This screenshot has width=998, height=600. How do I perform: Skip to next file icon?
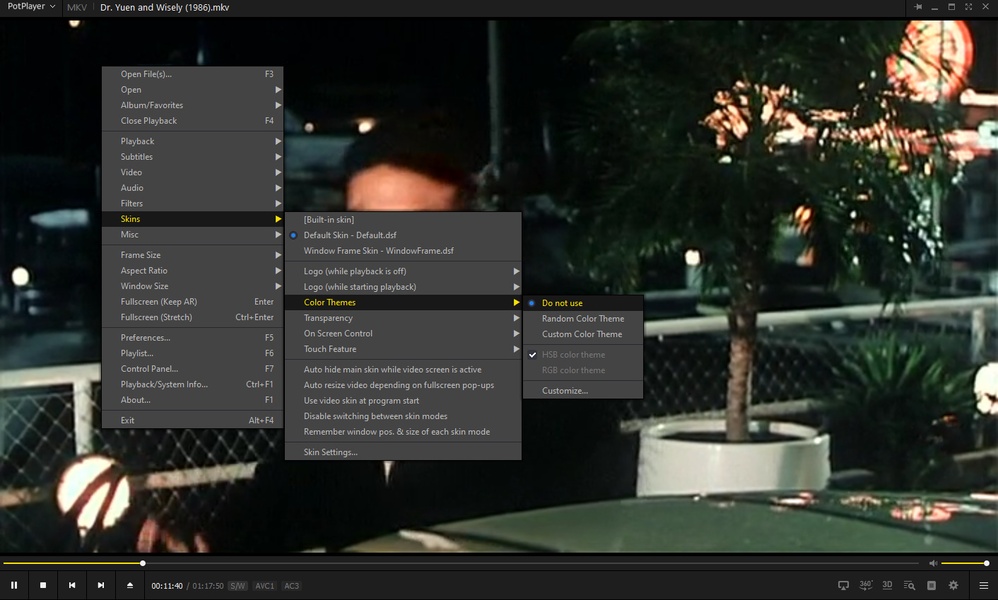point(101,585)
